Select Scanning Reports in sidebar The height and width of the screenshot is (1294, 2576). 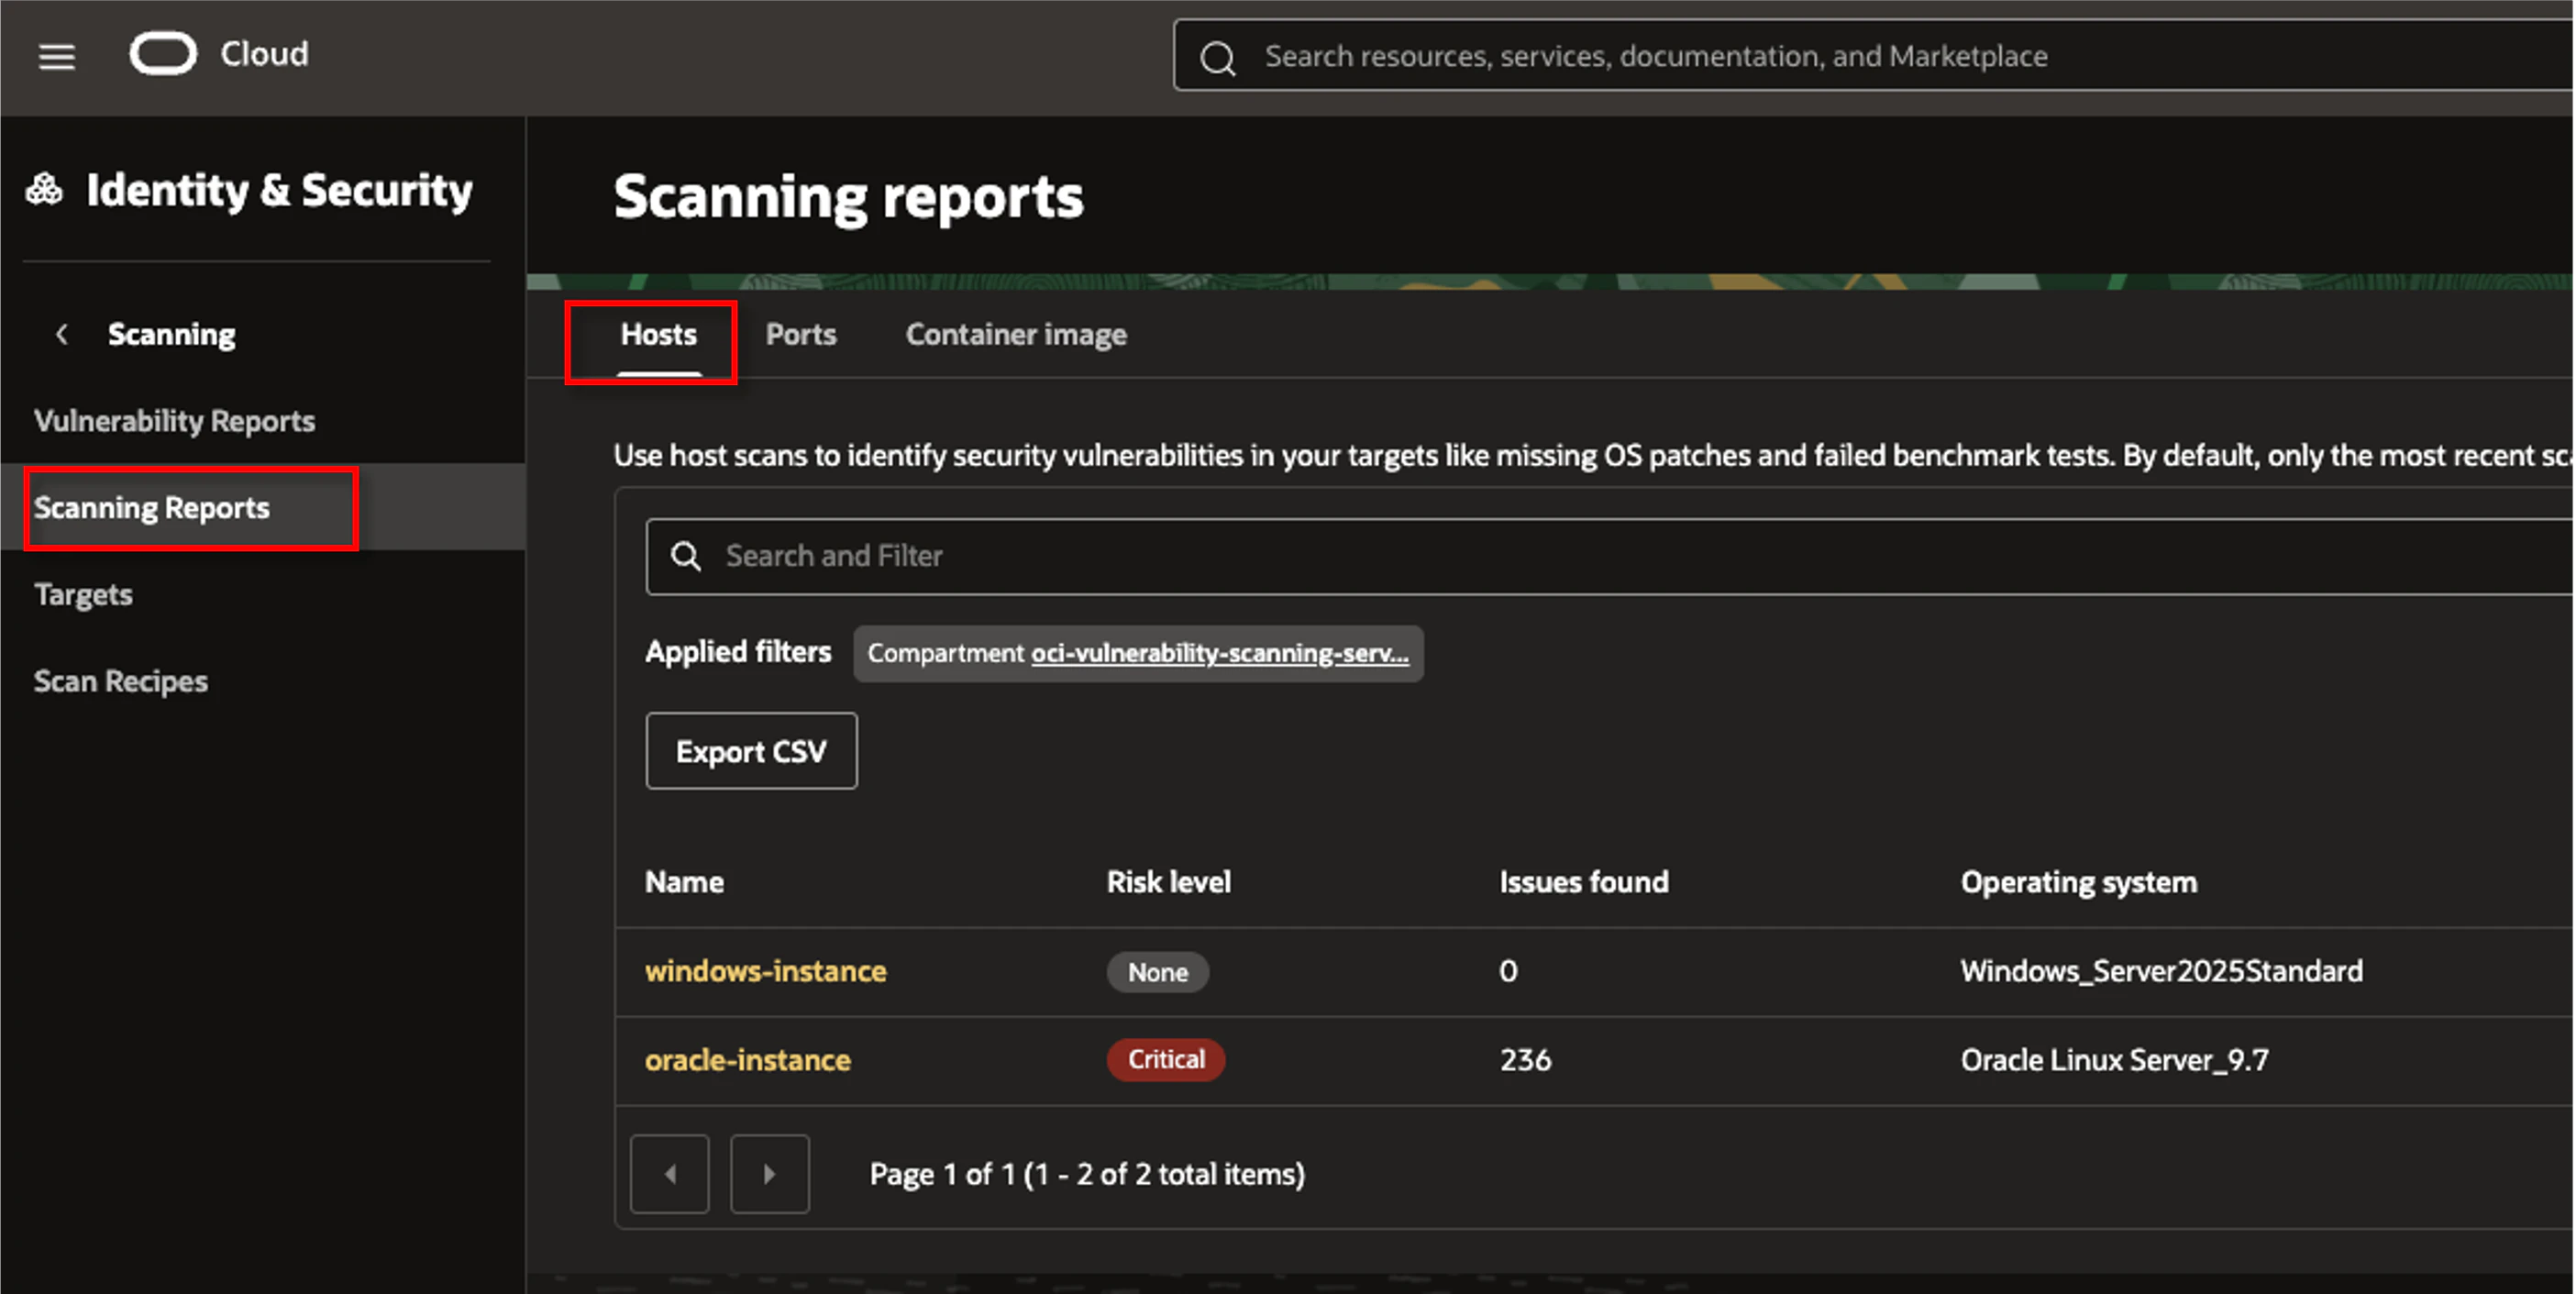(x=152, y=508)
